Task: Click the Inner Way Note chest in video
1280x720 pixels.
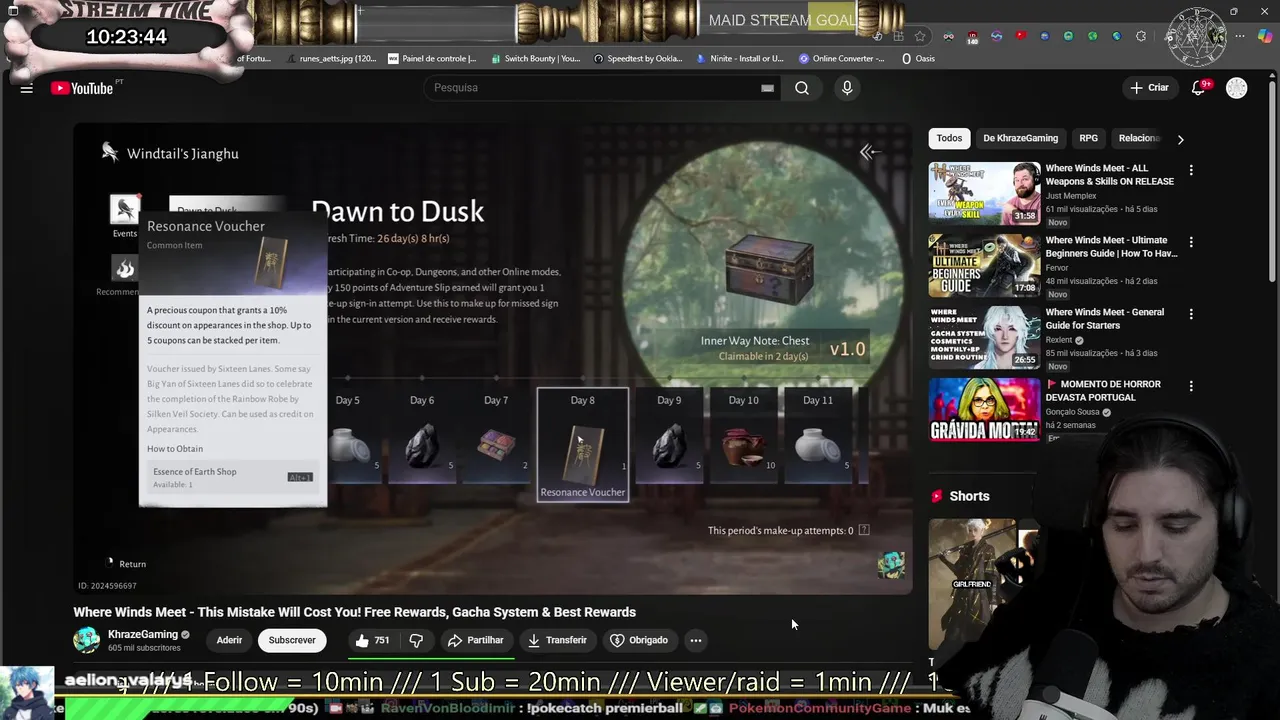Action: 768,270
